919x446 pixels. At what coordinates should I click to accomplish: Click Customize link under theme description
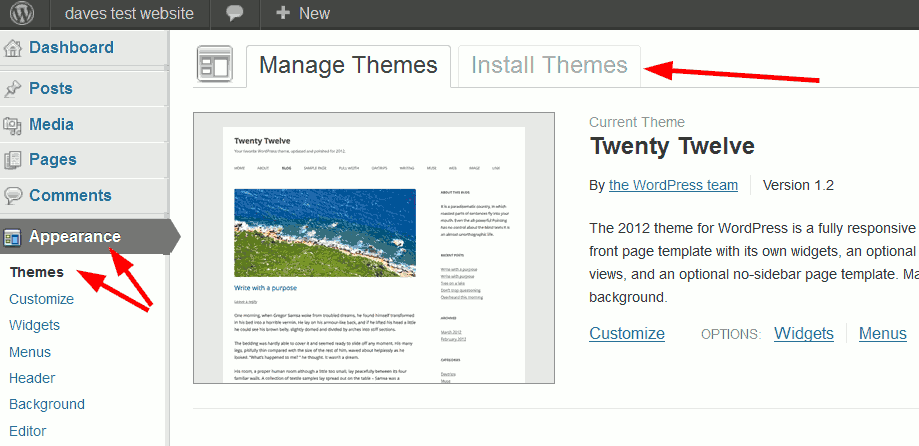point(627,333)
